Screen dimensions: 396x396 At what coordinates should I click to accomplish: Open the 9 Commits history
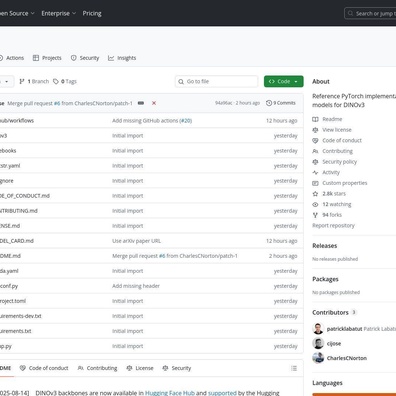click(281, 103)
